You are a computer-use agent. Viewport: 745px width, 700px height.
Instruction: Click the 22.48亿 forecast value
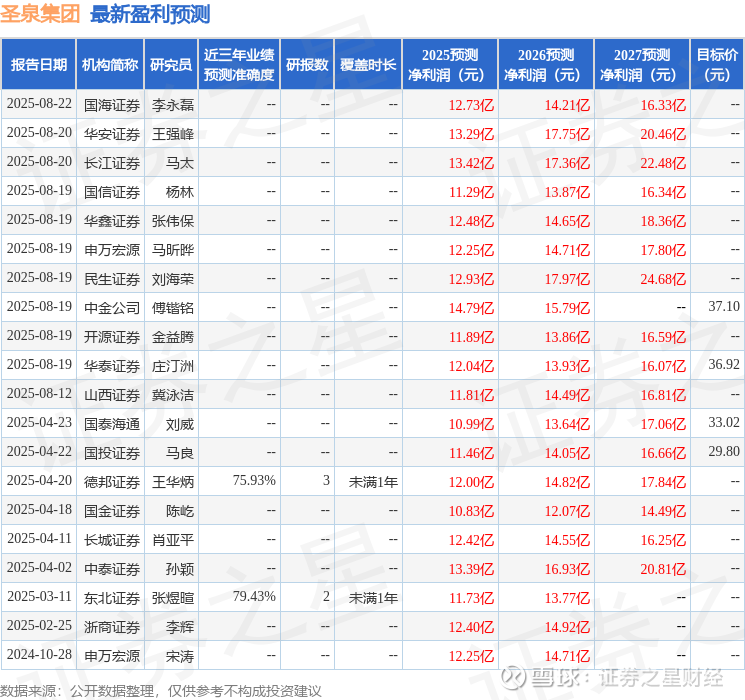click(x=663, y=163)
